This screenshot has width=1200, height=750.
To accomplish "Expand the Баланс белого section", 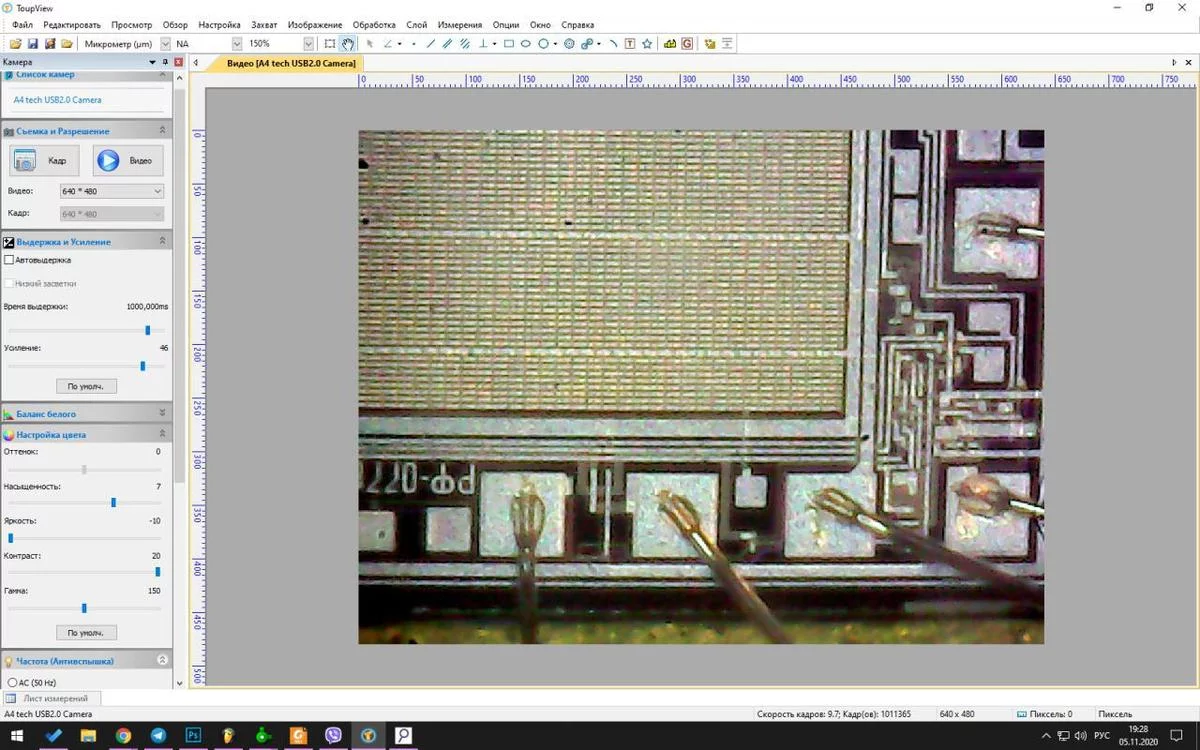I will (x=162, y=413).
